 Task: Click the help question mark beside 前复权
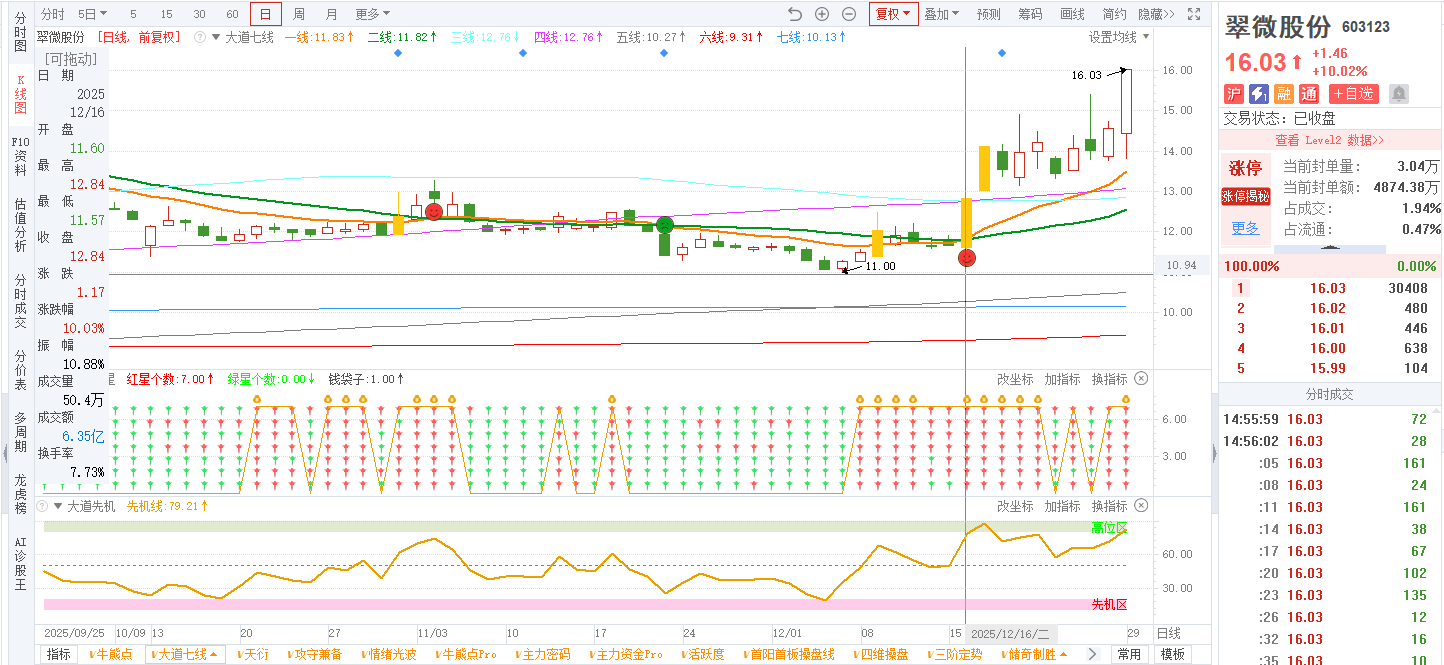[199, 37]
